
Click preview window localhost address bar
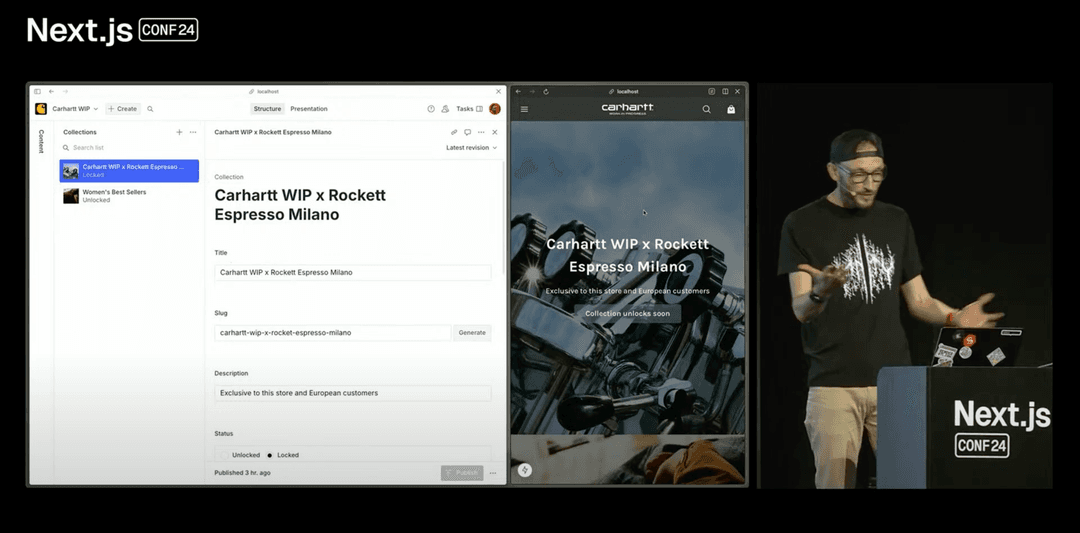624,91
